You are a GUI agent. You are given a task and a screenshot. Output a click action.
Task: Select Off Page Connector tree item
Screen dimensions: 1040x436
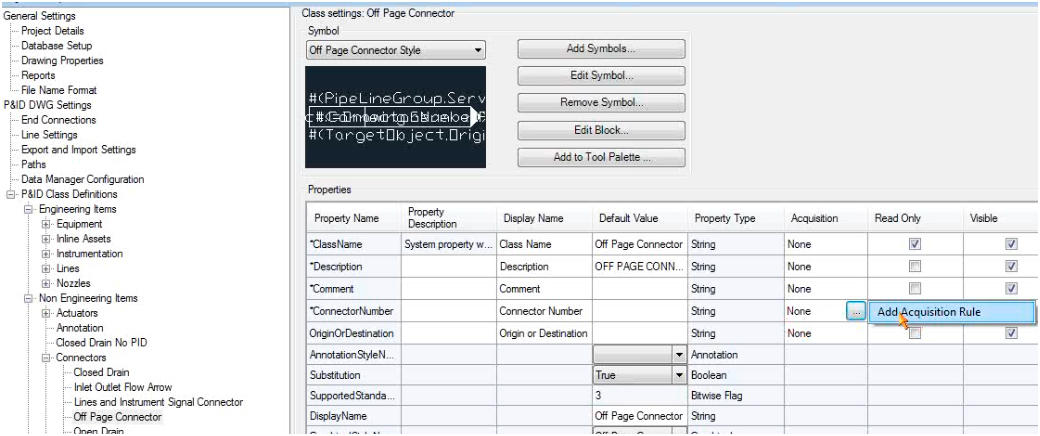point(117,417)
